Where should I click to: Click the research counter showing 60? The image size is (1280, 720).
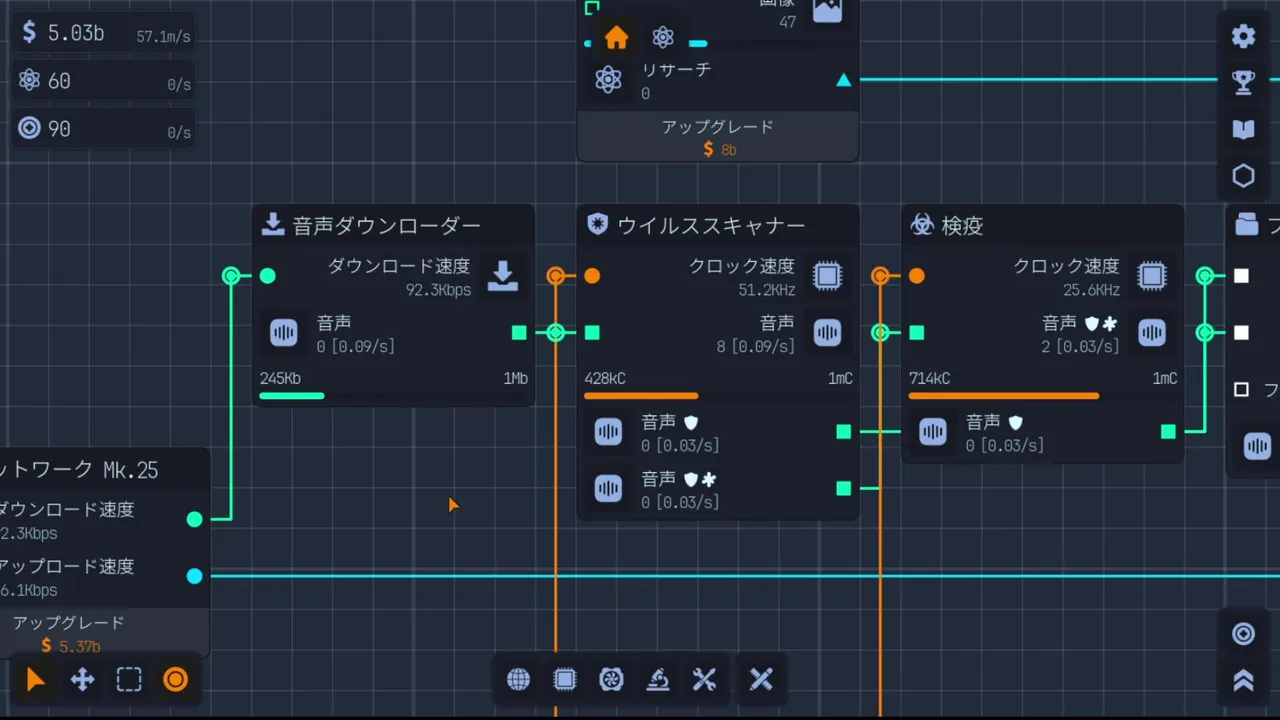(x=104, y=81)
